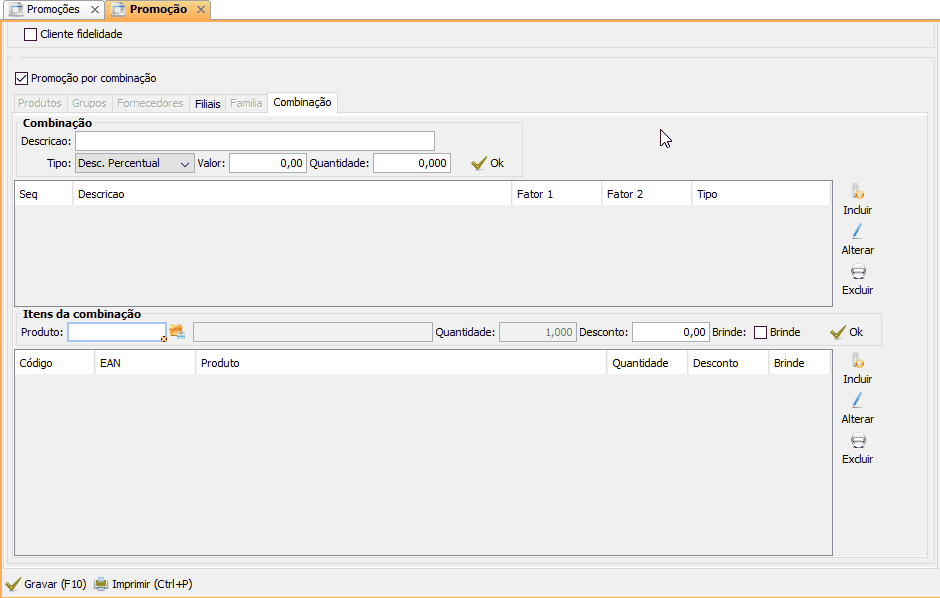The image size is (940, 598).
Task: Click the Imprimir (Ctrl+P) printer button
Action: [143, 584]
